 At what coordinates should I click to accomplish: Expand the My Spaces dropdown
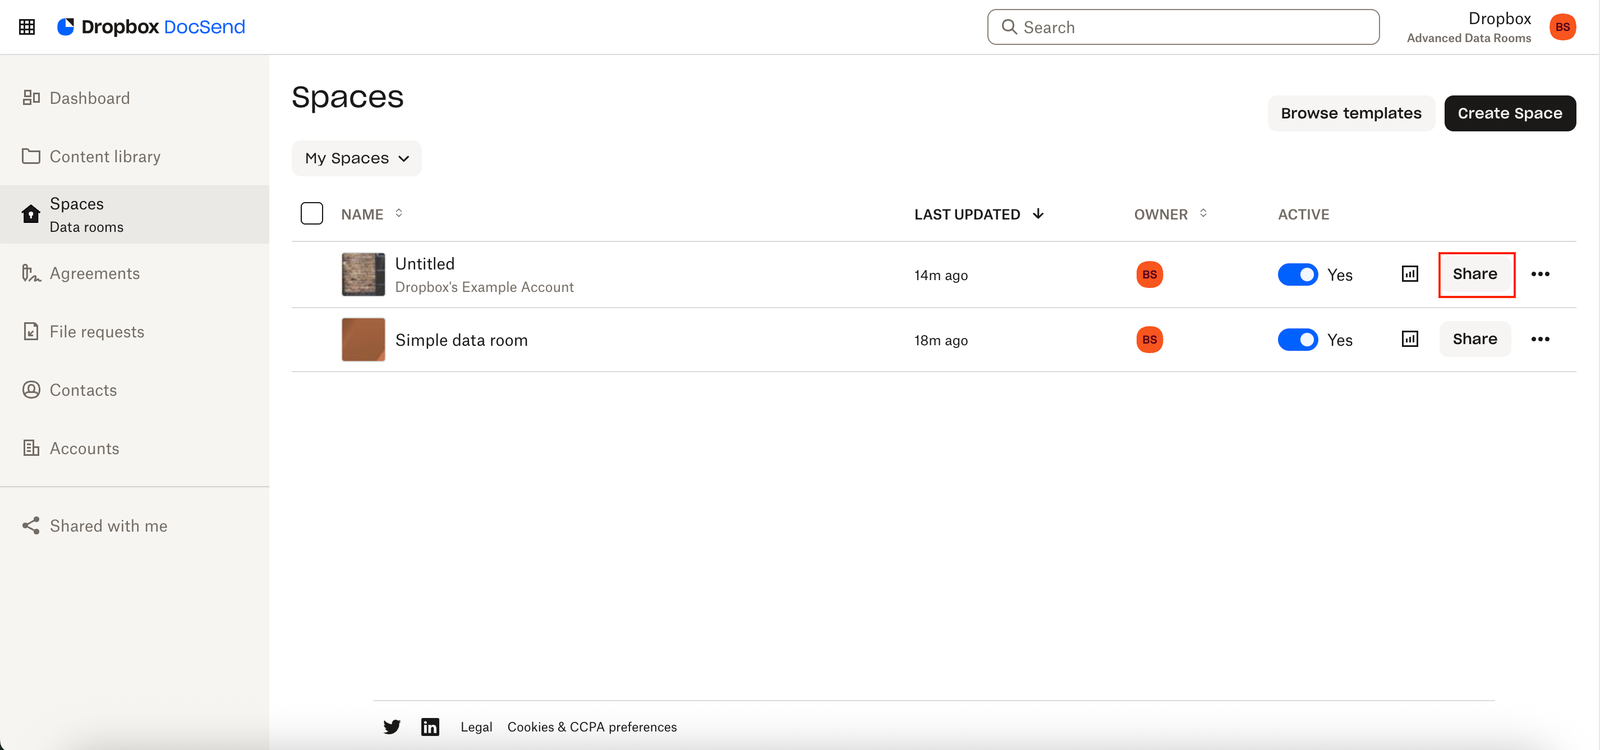[x=356, y=158]
